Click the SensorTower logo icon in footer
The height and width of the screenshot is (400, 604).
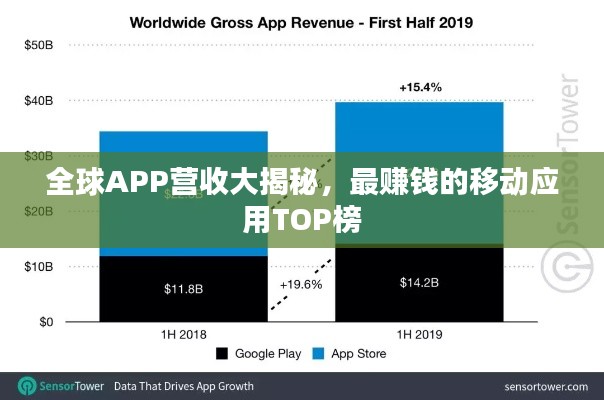click(27, 385)
